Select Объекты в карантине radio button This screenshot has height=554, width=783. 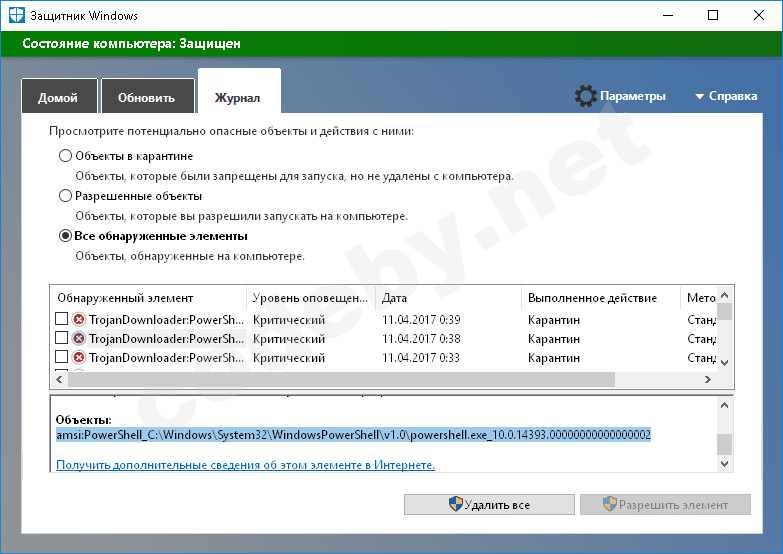(65, 156)
